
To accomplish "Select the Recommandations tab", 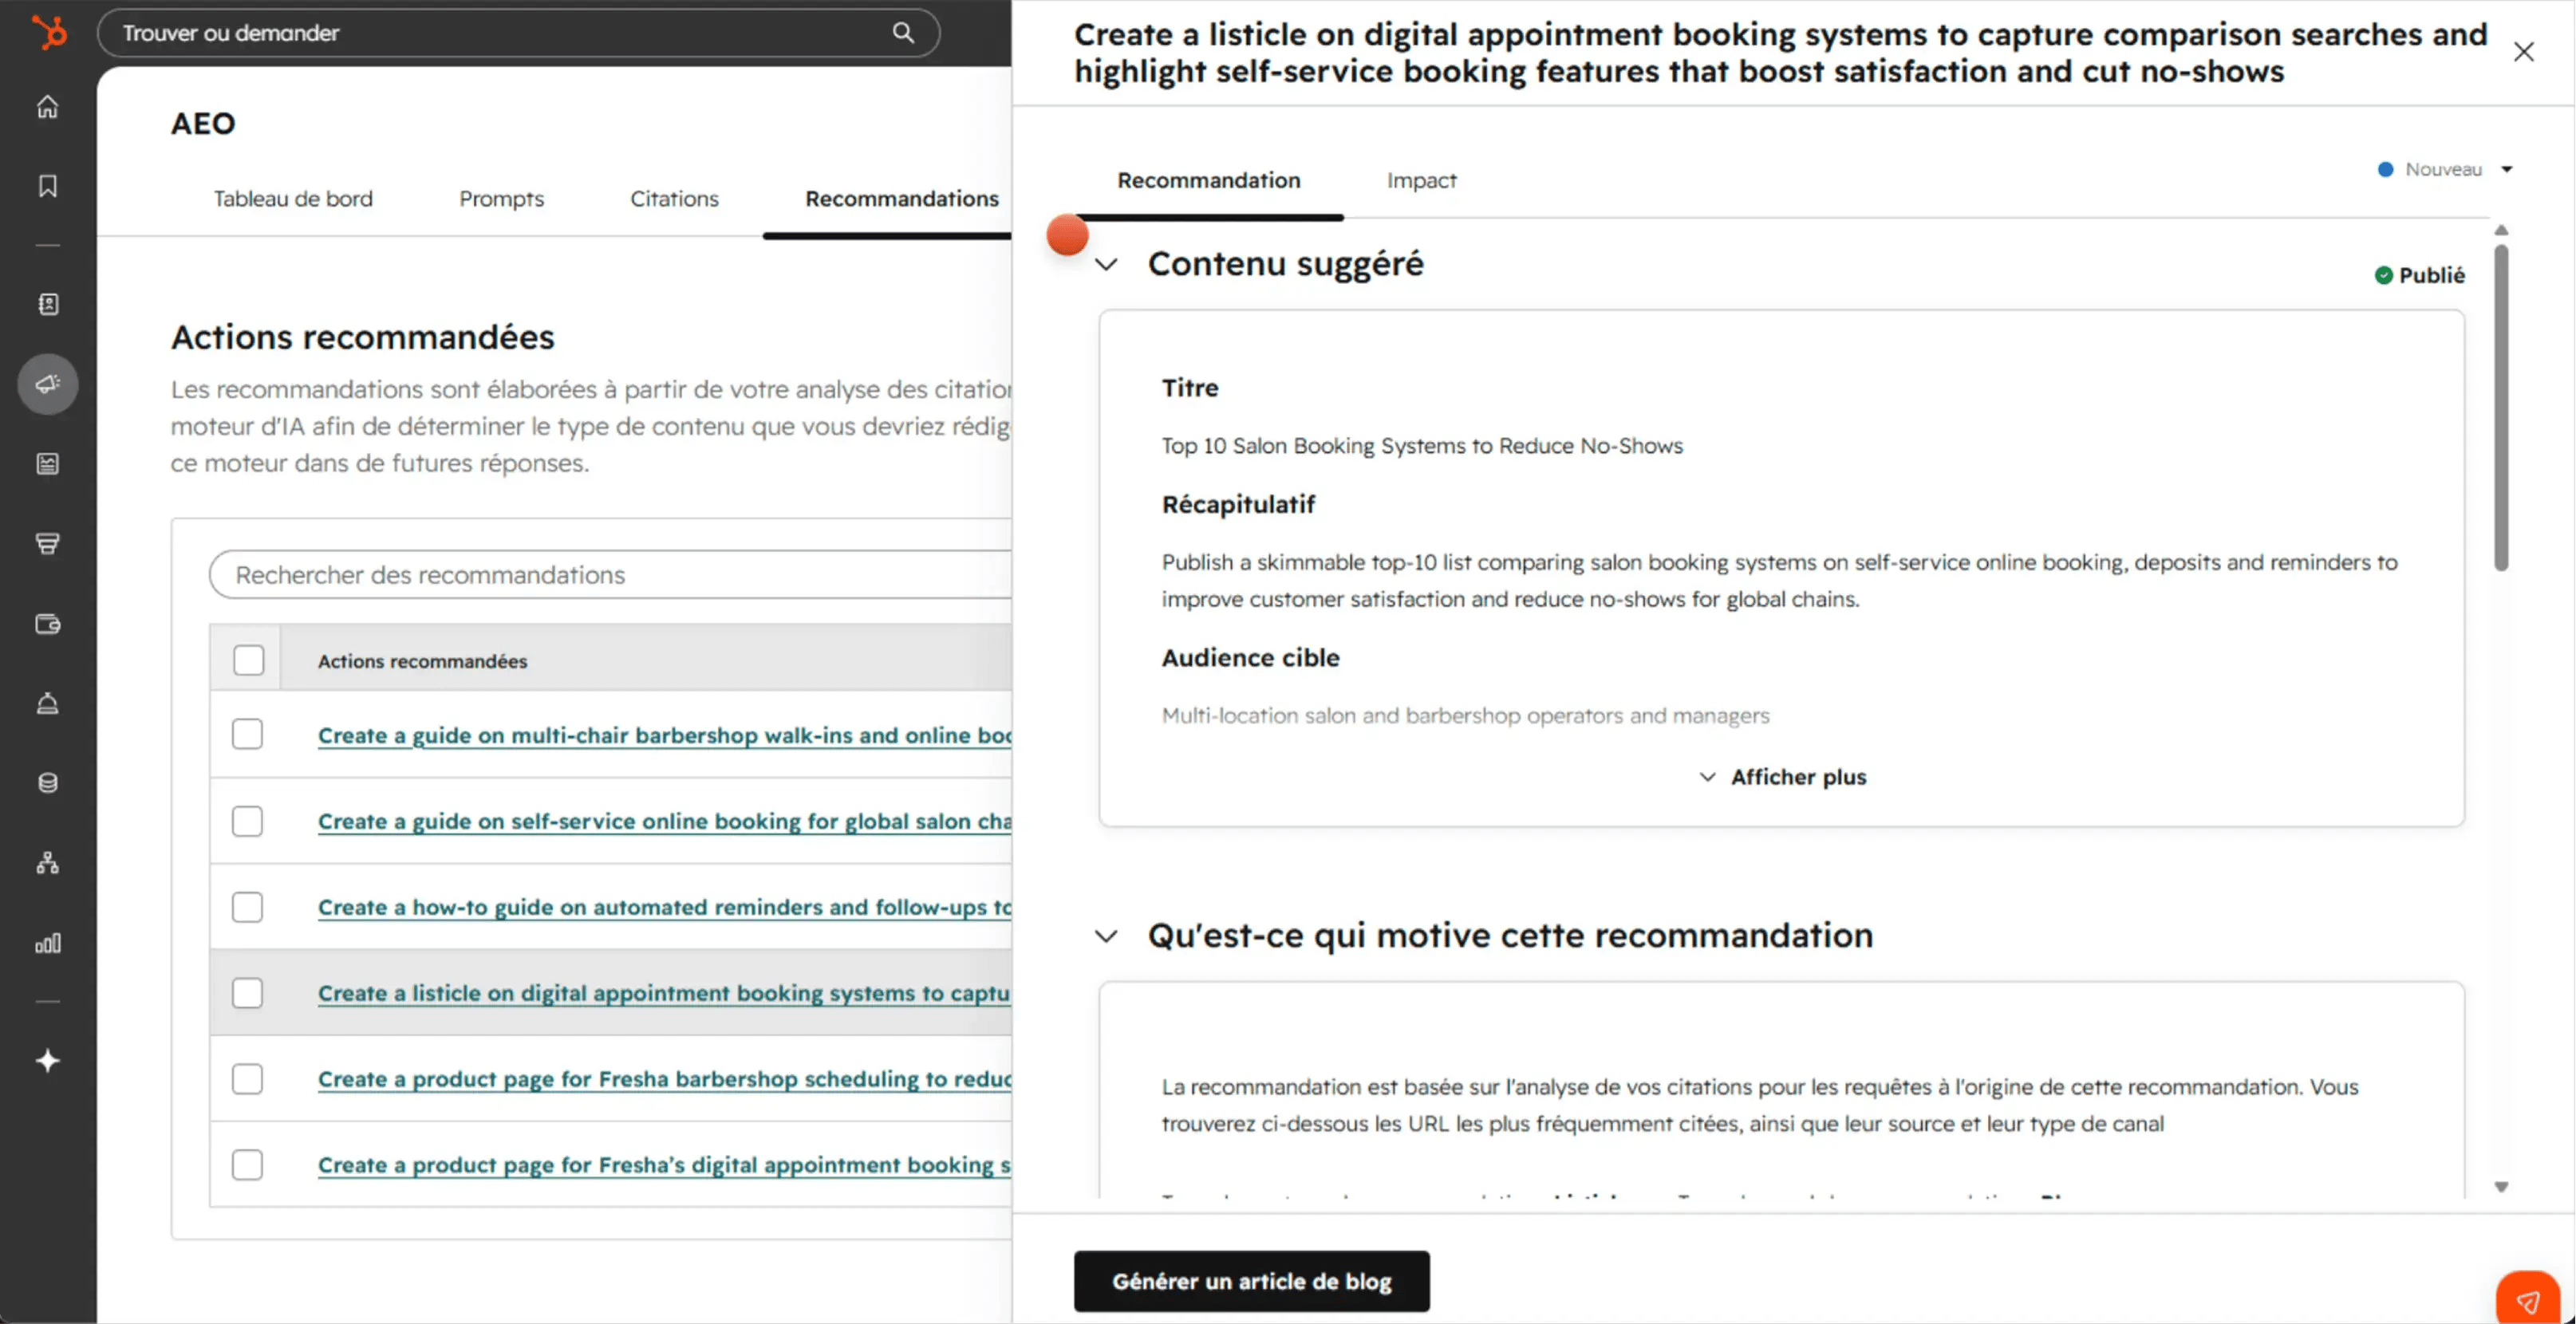I will (x=901, y=198).
